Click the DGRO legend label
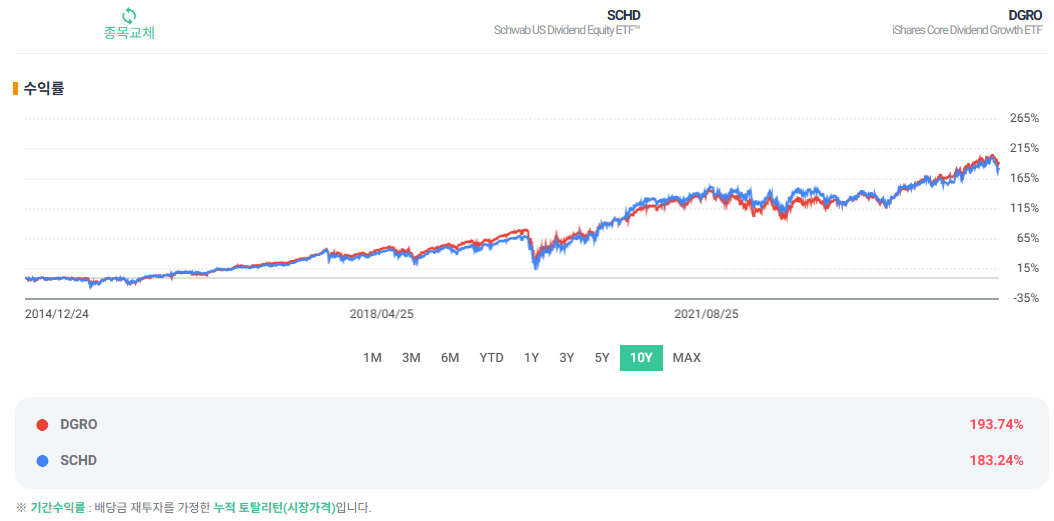 [79, 425]
